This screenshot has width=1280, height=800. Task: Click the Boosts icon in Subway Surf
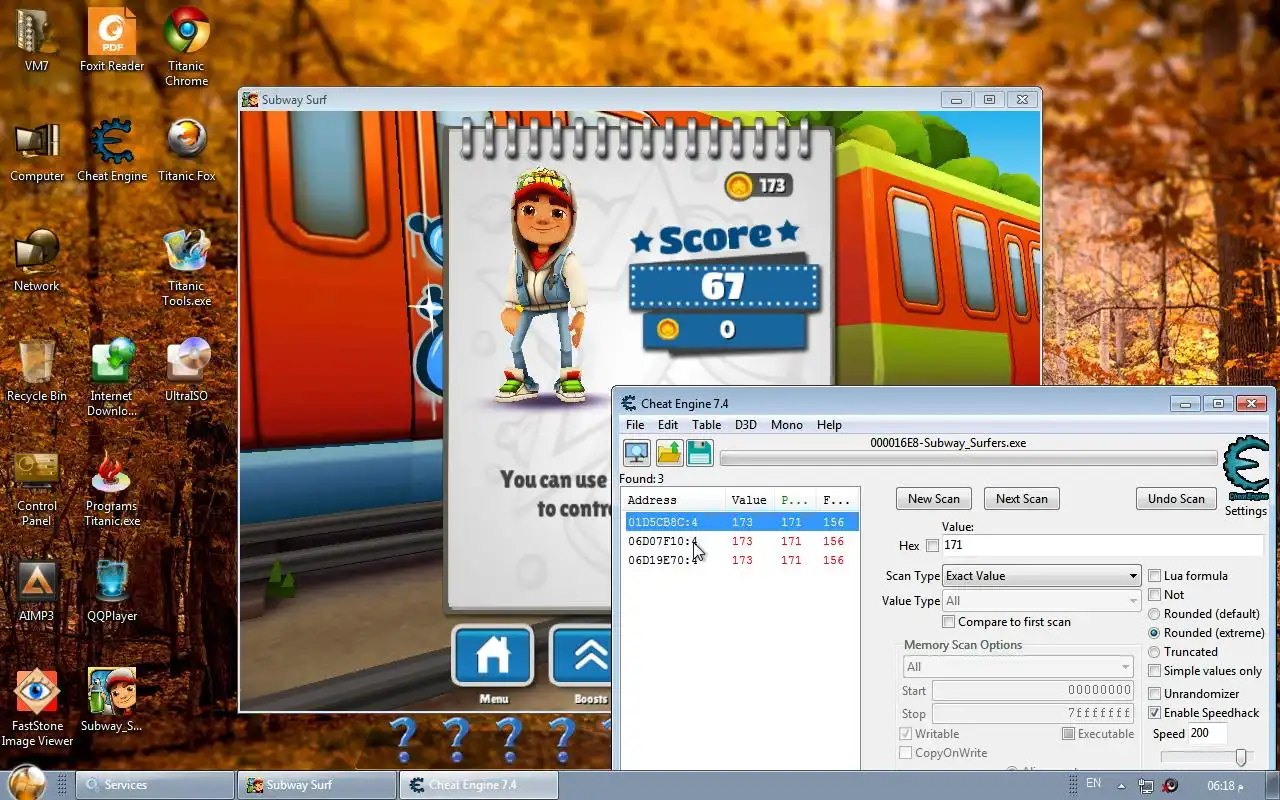coord(582,657)
